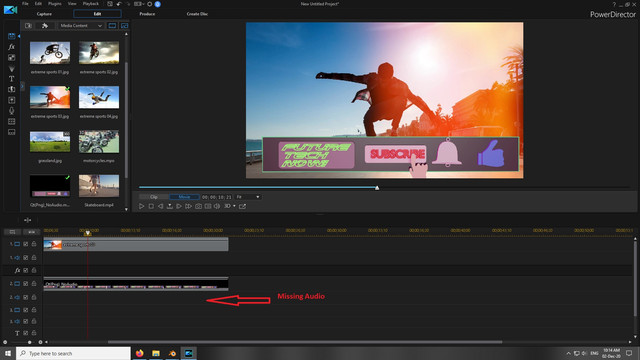Open the Particle Room in sidebar
This screenshot has height=360, width=640.
(x=11, y=69)
